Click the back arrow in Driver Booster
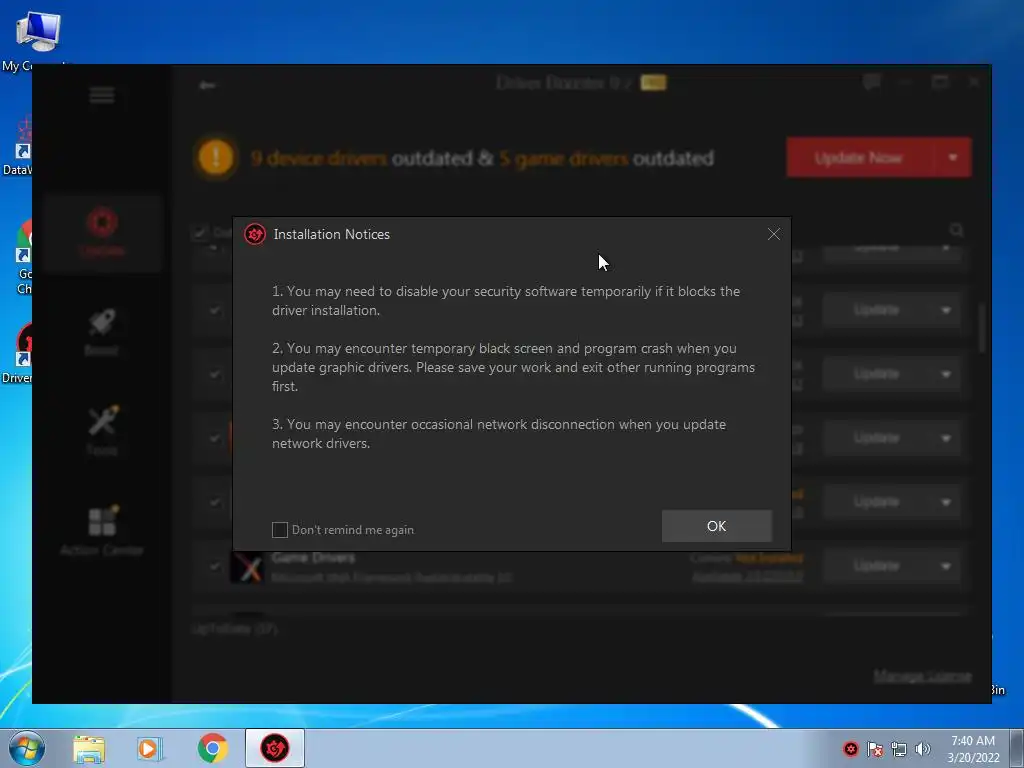The image size is (1024, 768). 207,85
